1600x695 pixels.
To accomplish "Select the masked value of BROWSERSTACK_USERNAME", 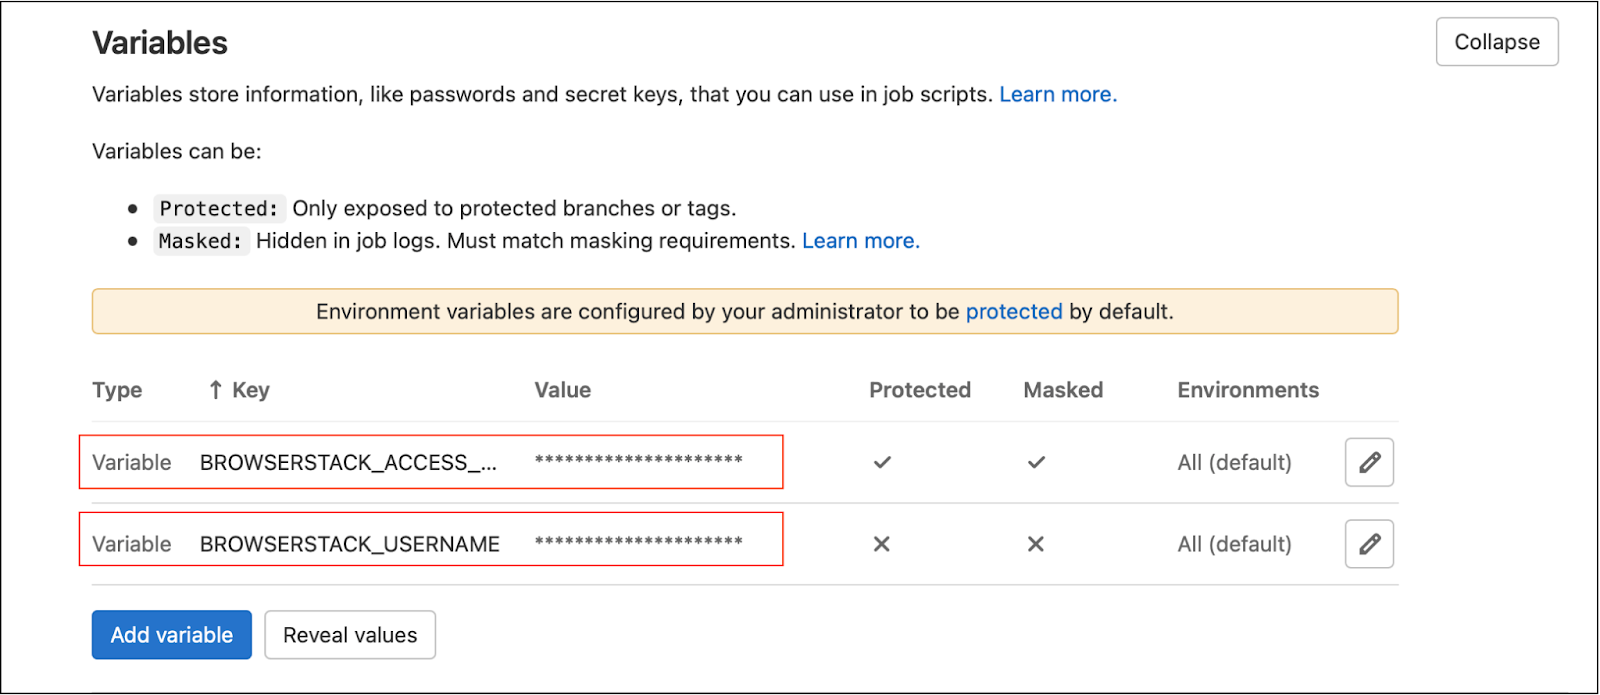I will (638, 543).
